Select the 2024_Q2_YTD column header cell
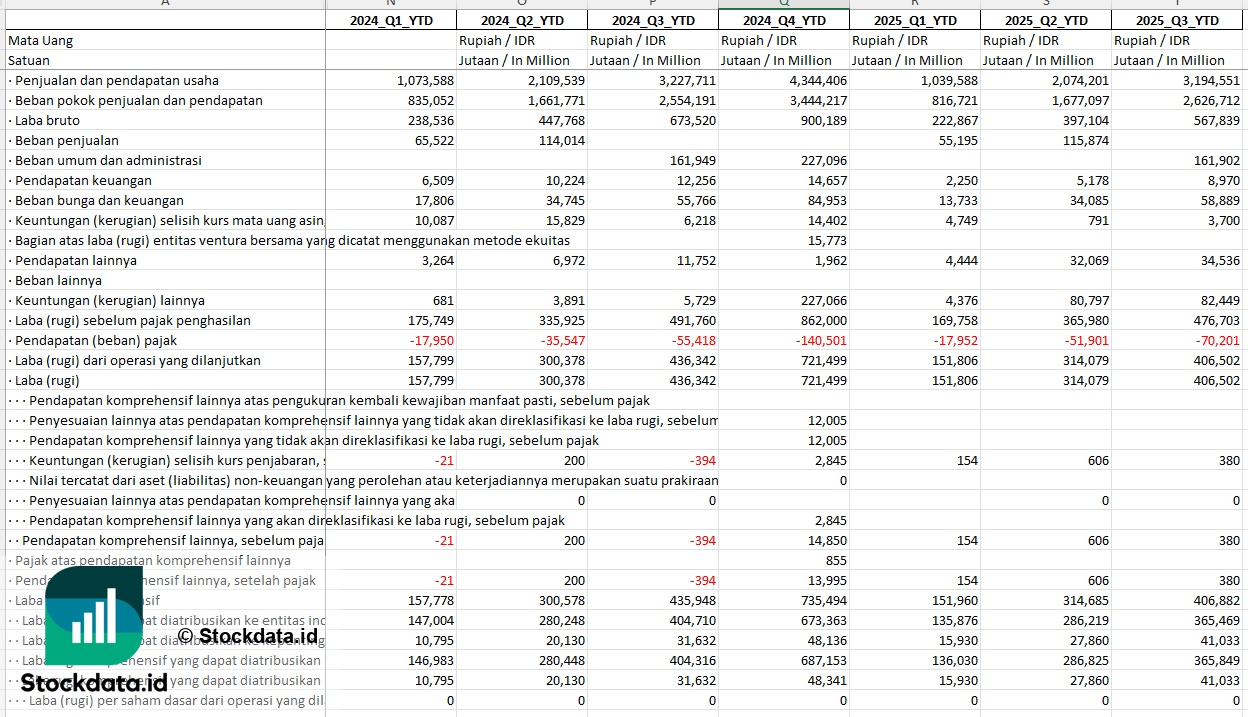The image size is (1248, 717). tap(522, 20)
